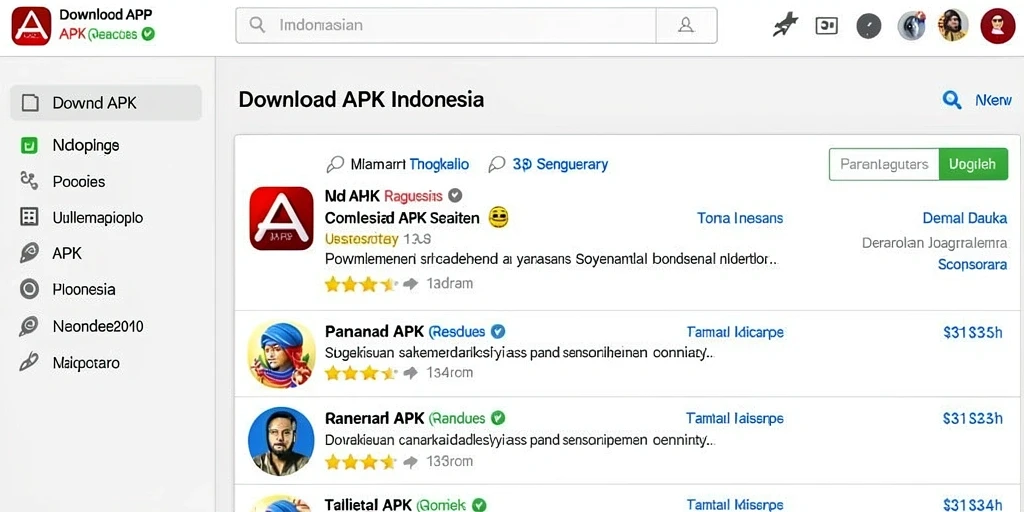Click the red A logo in the header
This screenshot has width=1024, height=512.
(x=31, y=26)
